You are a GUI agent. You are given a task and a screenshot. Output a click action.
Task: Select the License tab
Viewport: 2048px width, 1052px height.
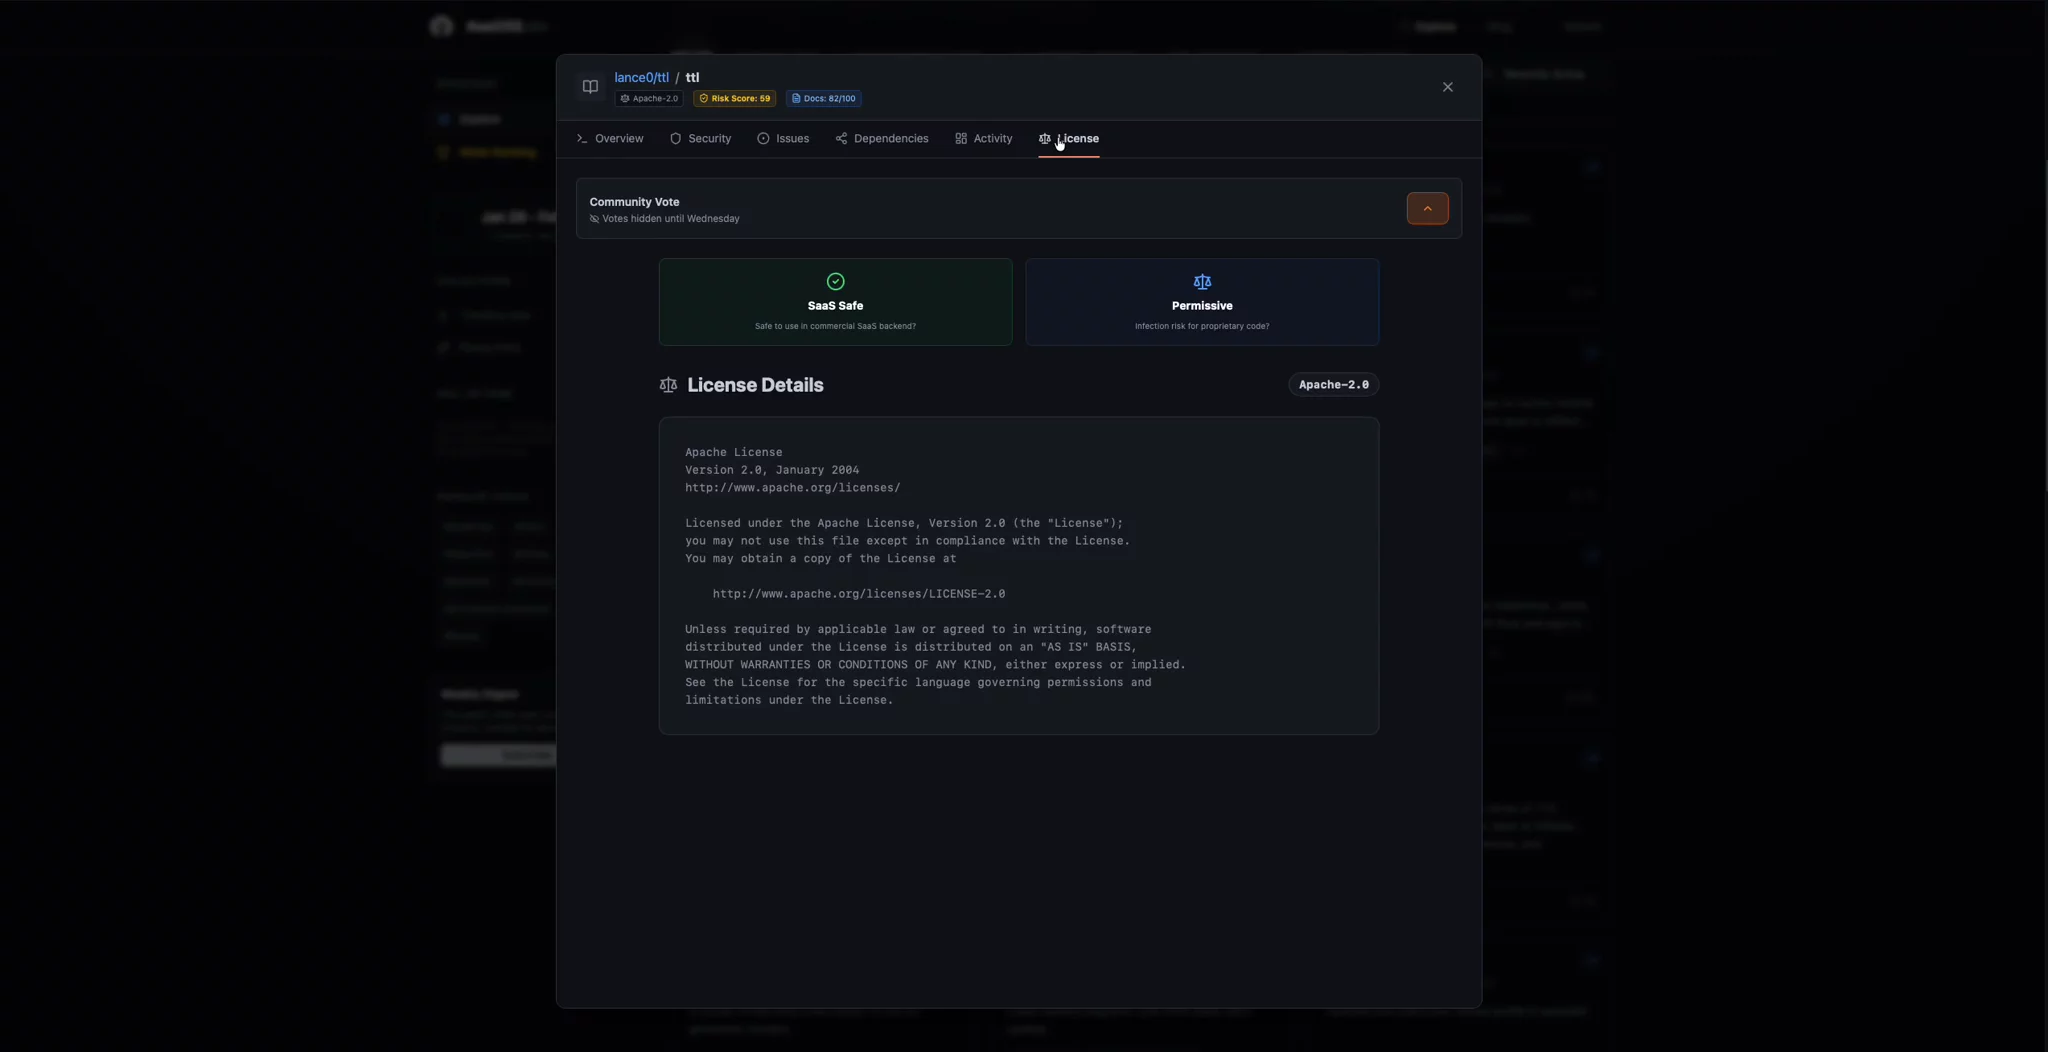[x=1068, y=138]
